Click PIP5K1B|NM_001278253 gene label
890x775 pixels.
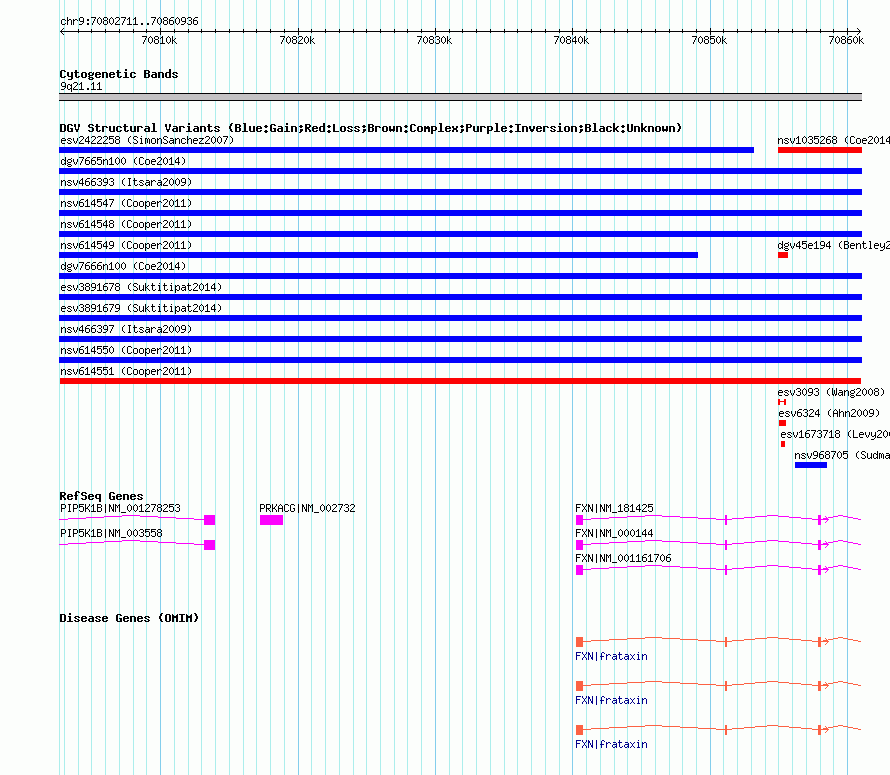120,508
